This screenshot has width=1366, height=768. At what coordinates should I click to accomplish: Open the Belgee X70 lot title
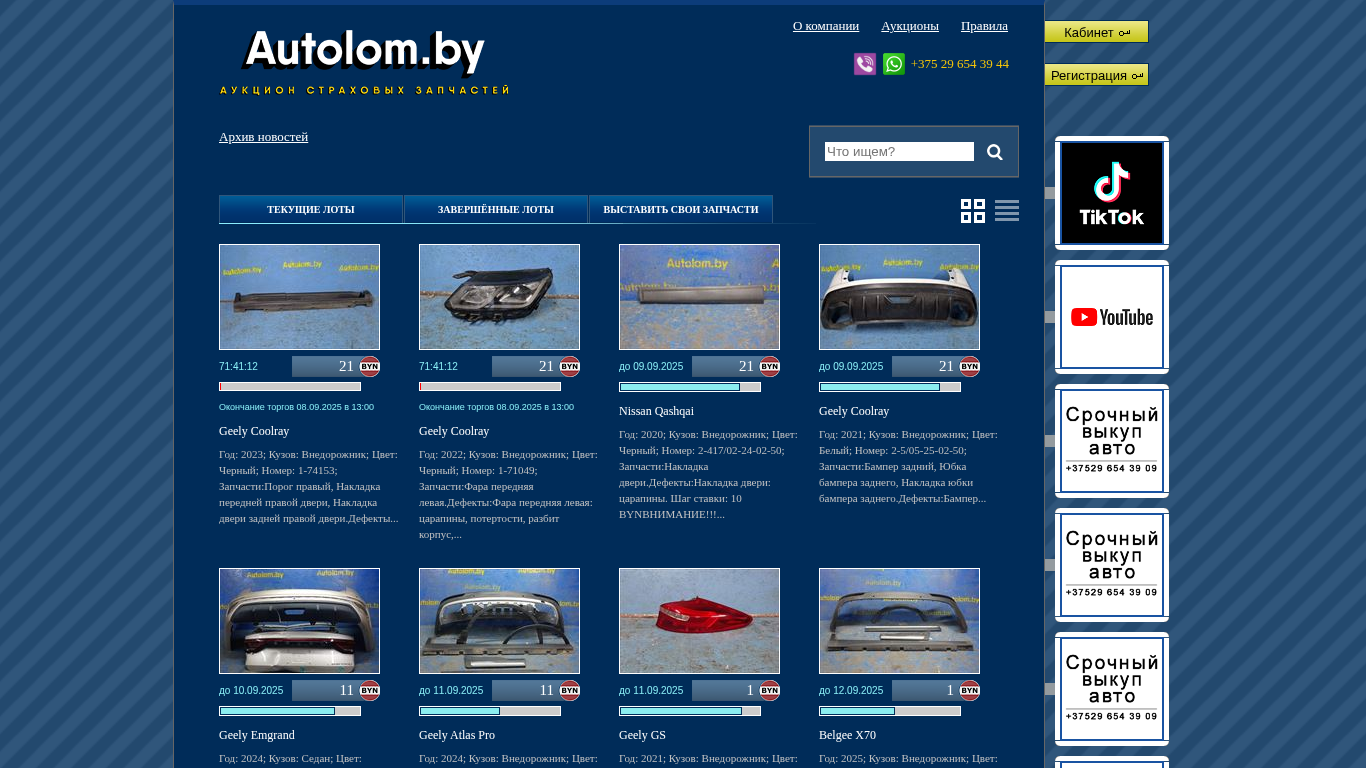click(847, 735)
